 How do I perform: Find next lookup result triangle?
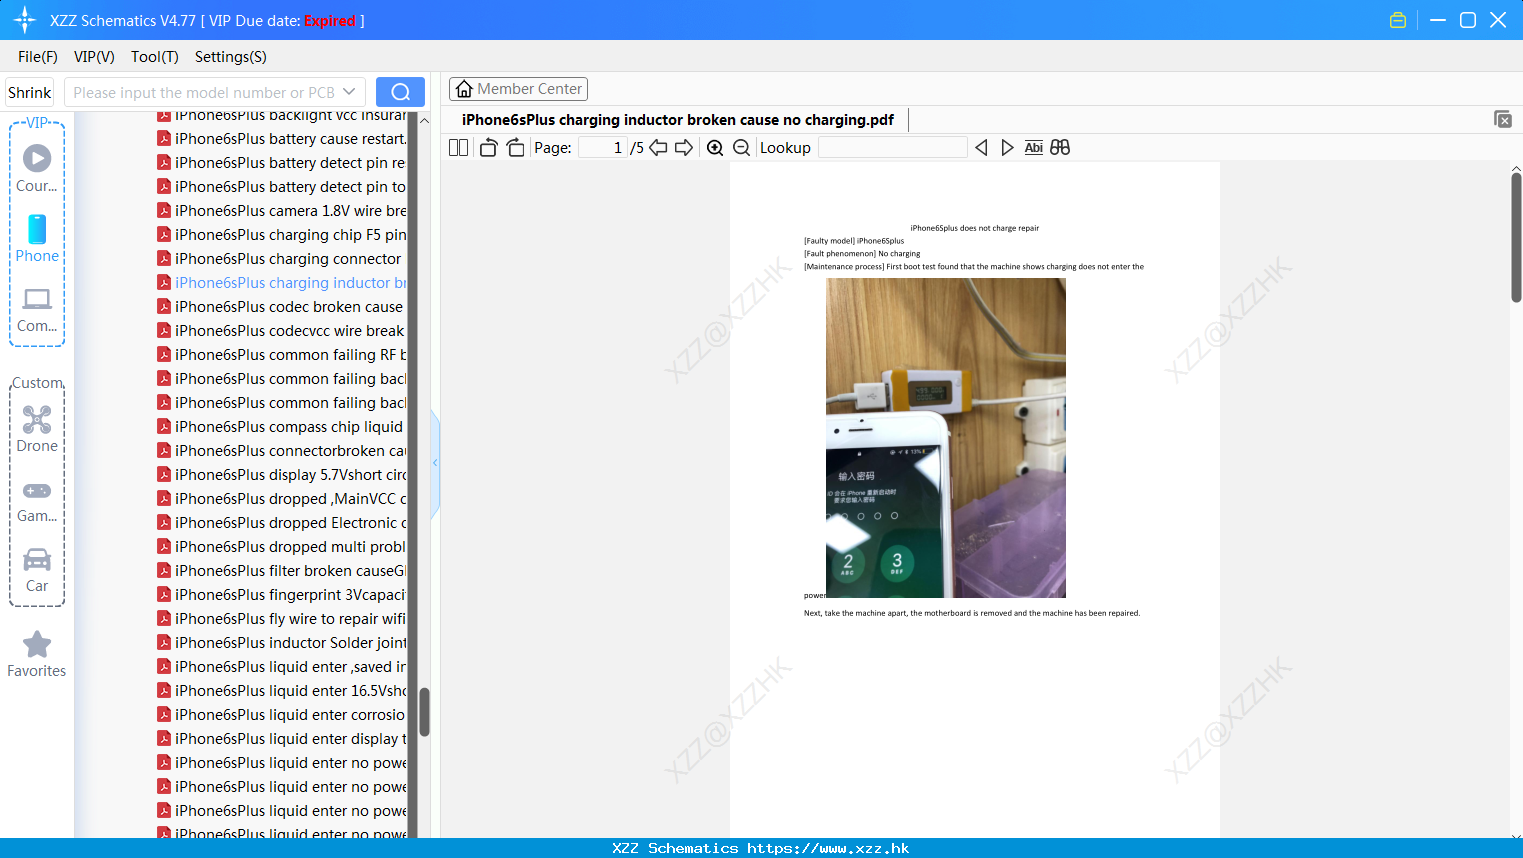pos(1007,147)
